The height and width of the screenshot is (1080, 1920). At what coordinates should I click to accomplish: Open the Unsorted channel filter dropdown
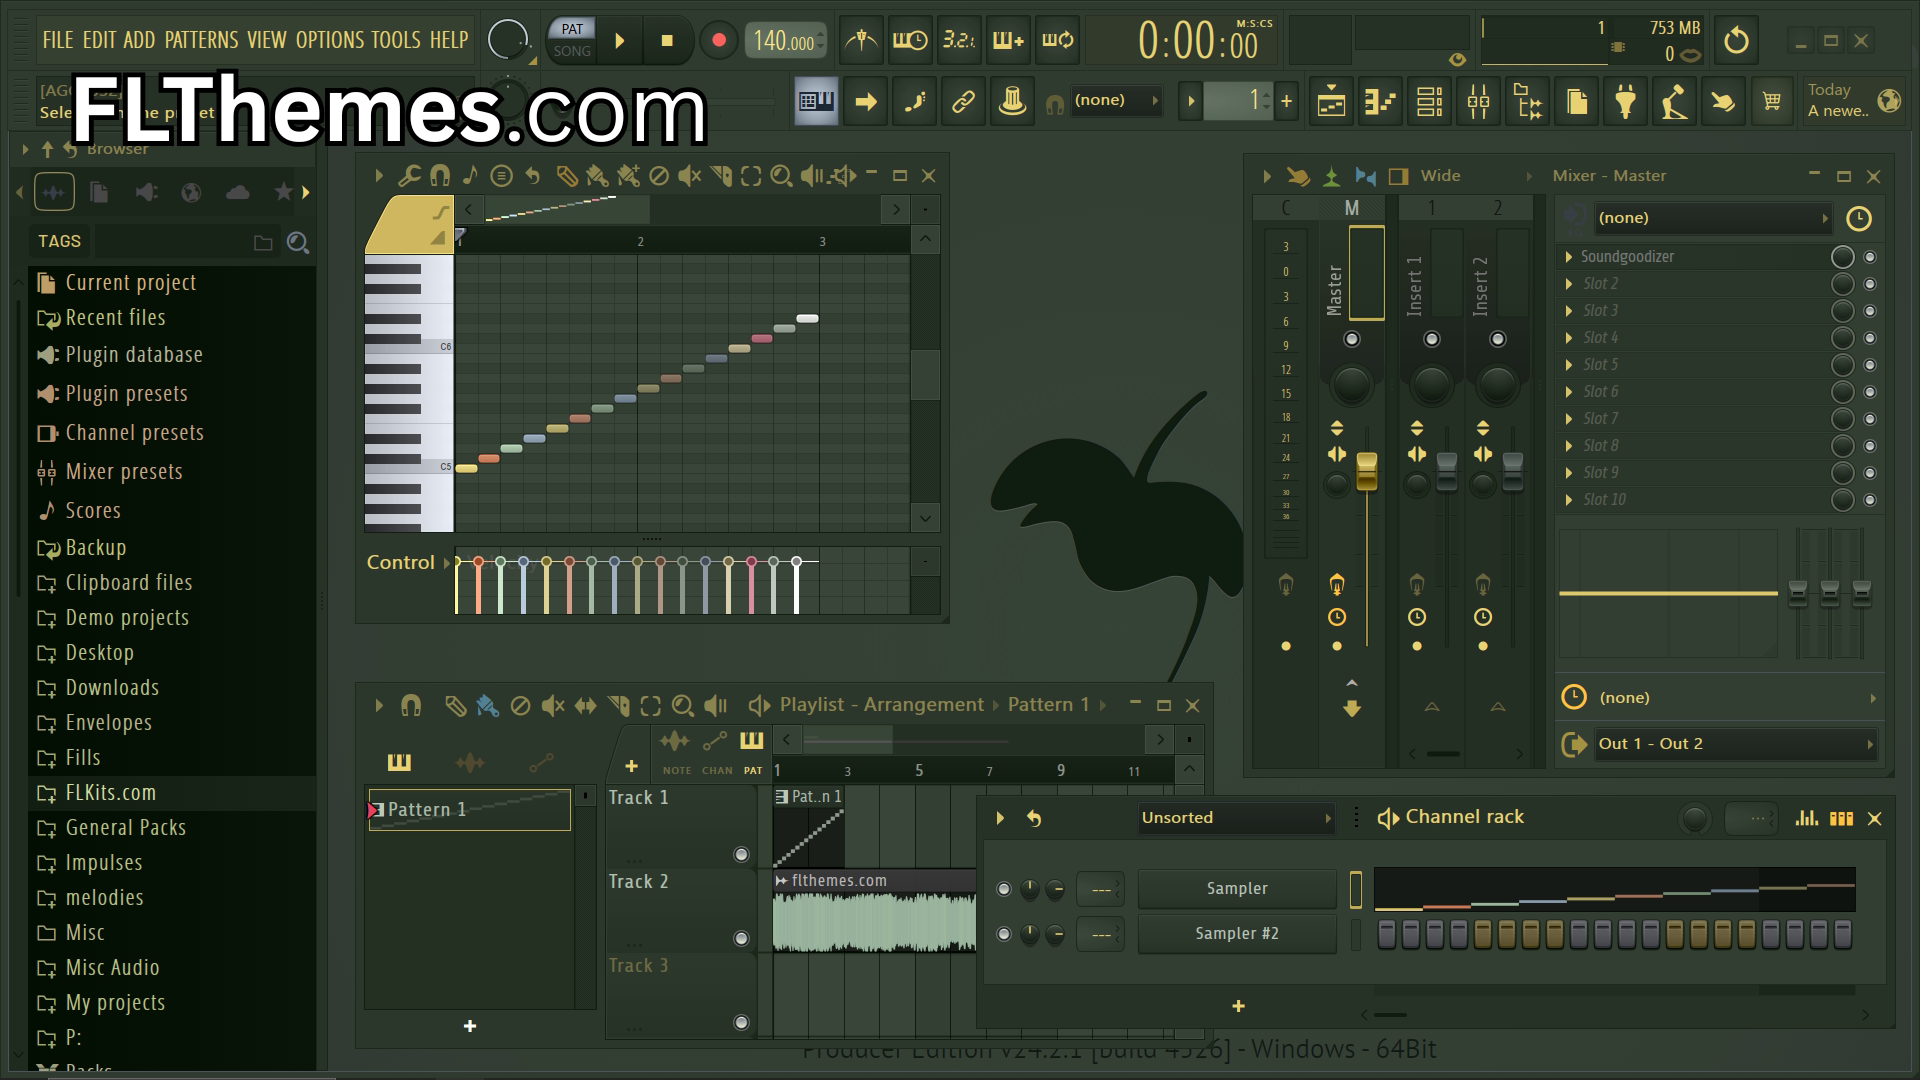[1237, 818]
